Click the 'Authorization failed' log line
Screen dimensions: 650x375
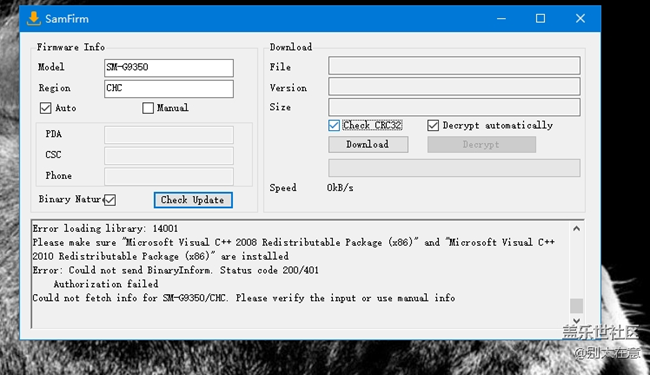106,284
